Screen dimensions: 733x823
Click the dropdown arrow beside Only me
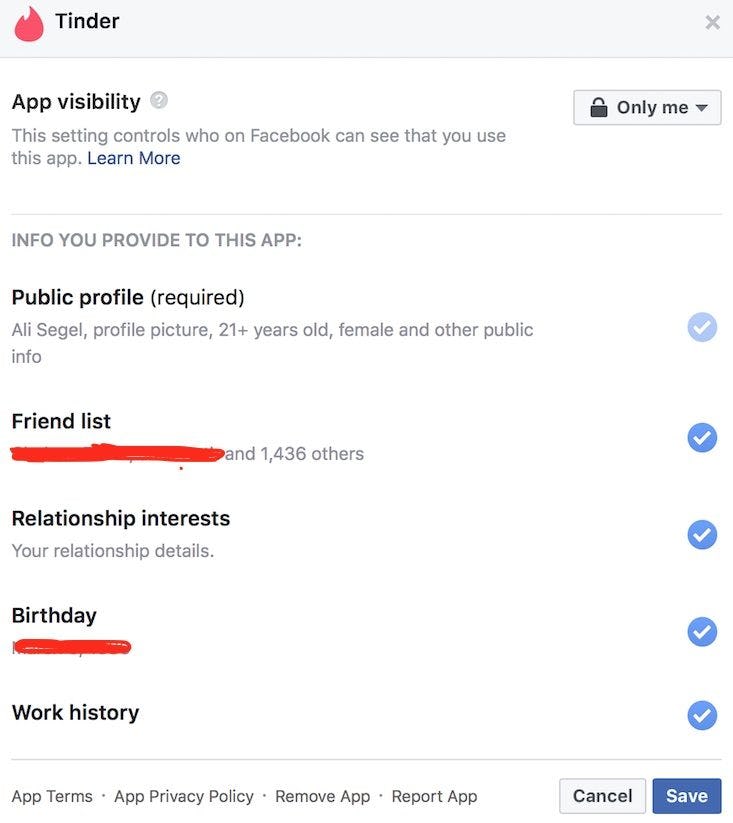701,108
